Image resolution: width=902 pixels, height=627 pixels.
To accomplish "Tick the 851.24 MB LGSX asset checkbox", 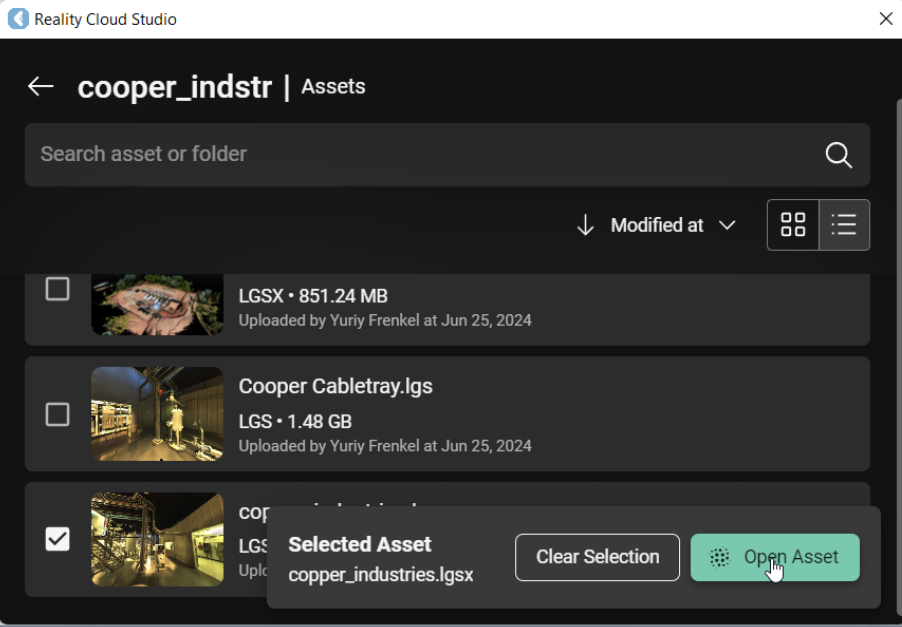I will (58, 290).
